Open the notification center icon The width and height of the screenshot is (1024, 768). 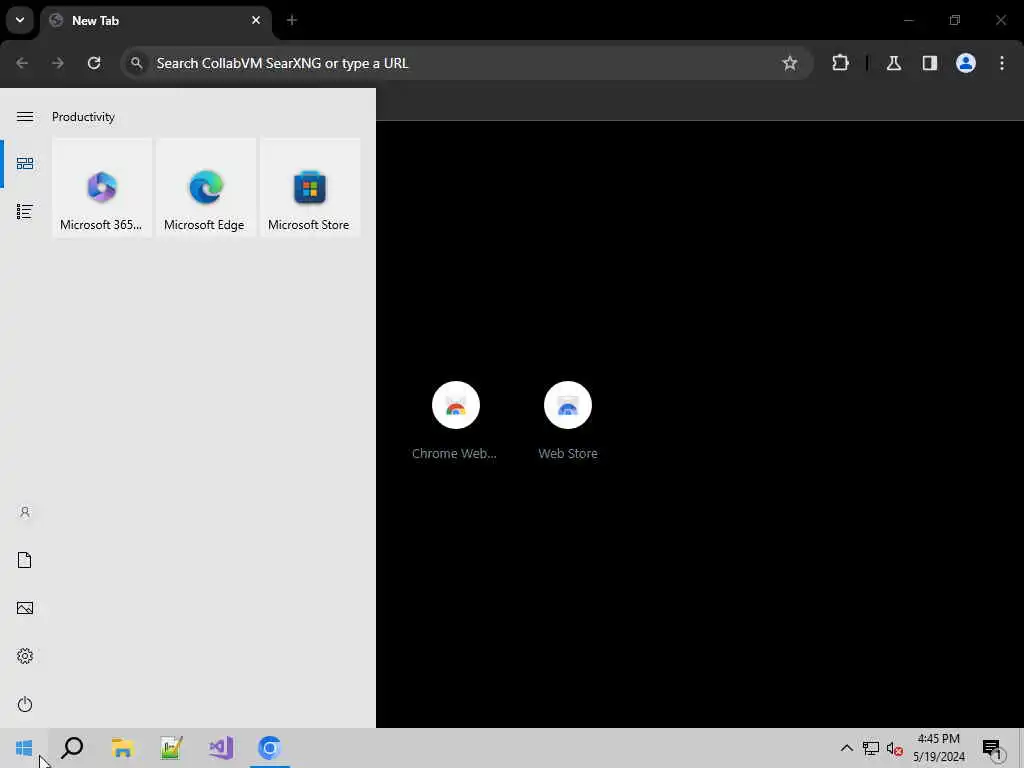coord(992,748)
